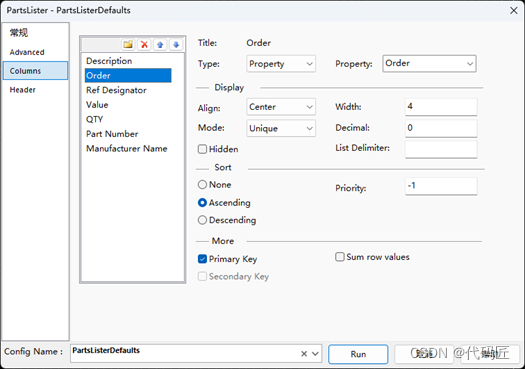Screen dimensions: 525x369
Task: Switch to the Advanced tab
Action: (x=27, y=52)
